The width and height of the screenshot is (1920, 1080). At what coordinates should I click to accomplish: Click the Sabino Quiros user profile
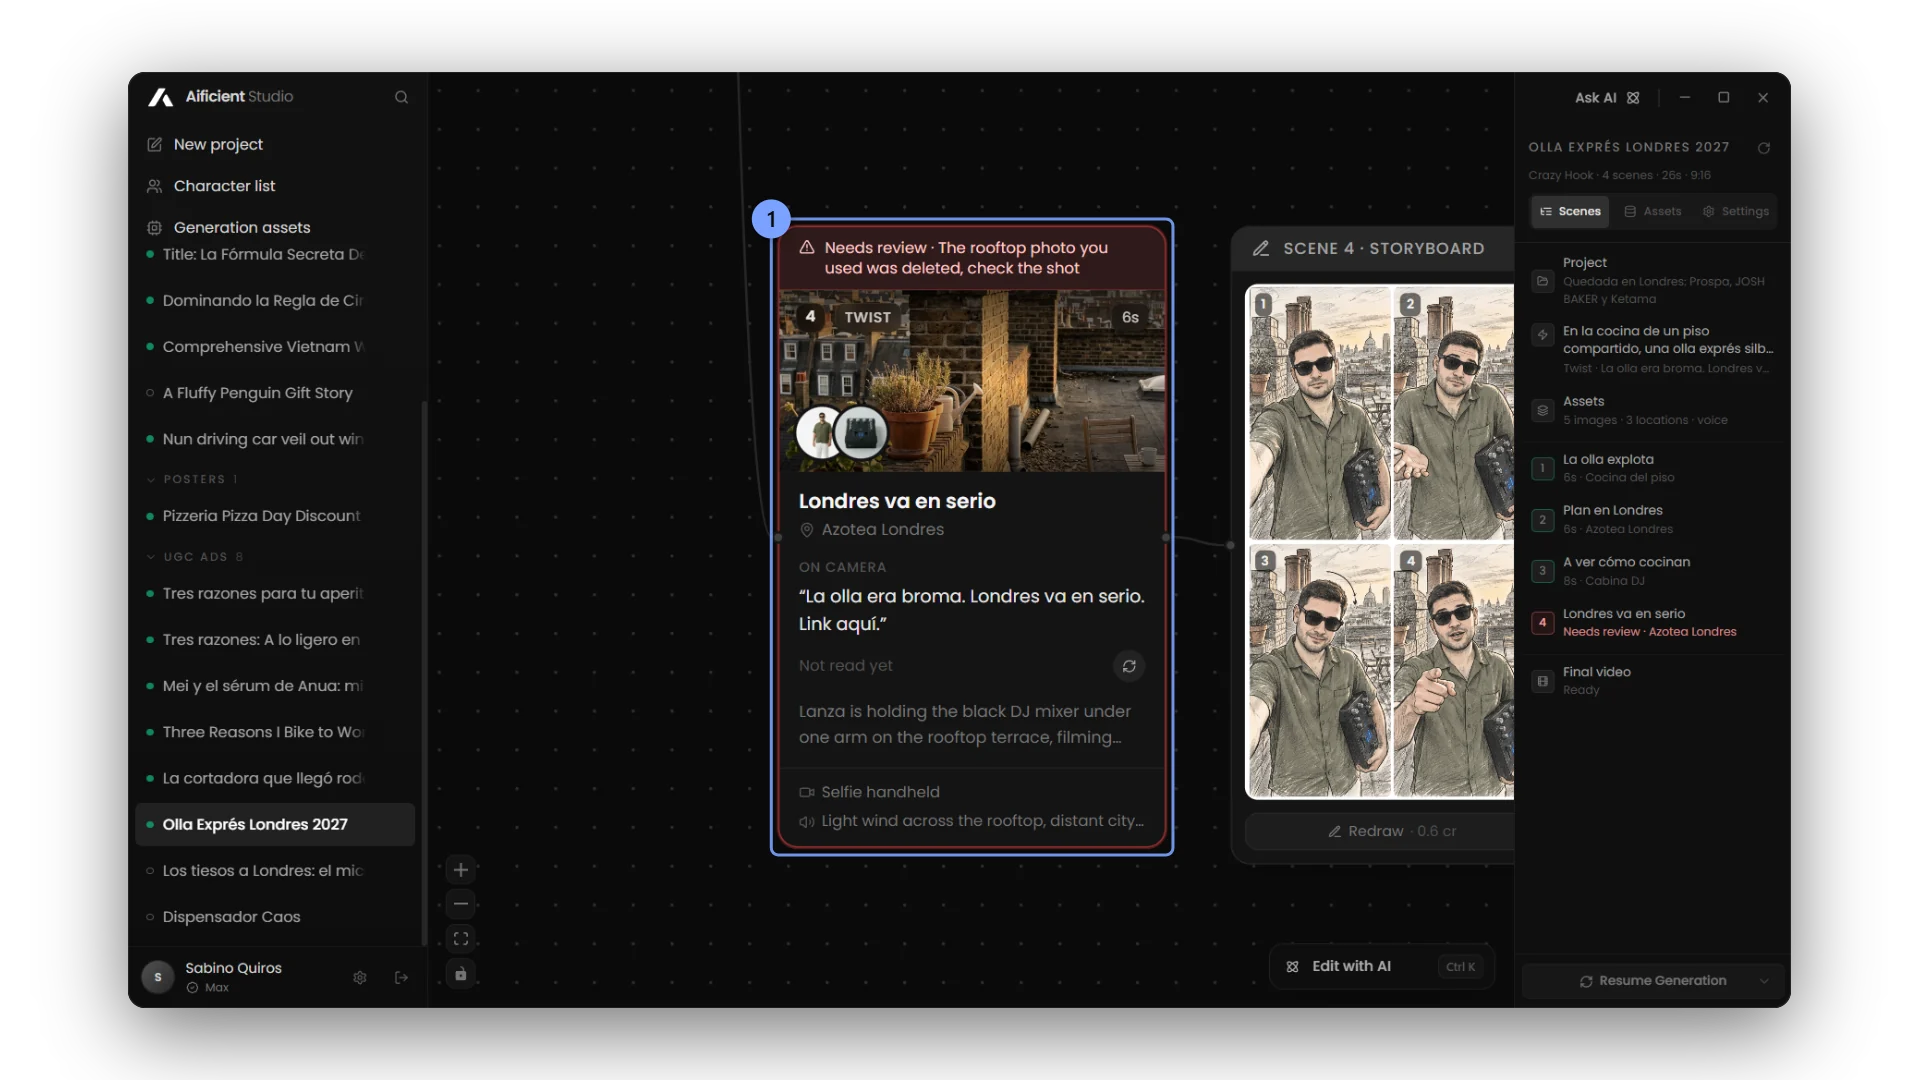(x=235, y=977)
